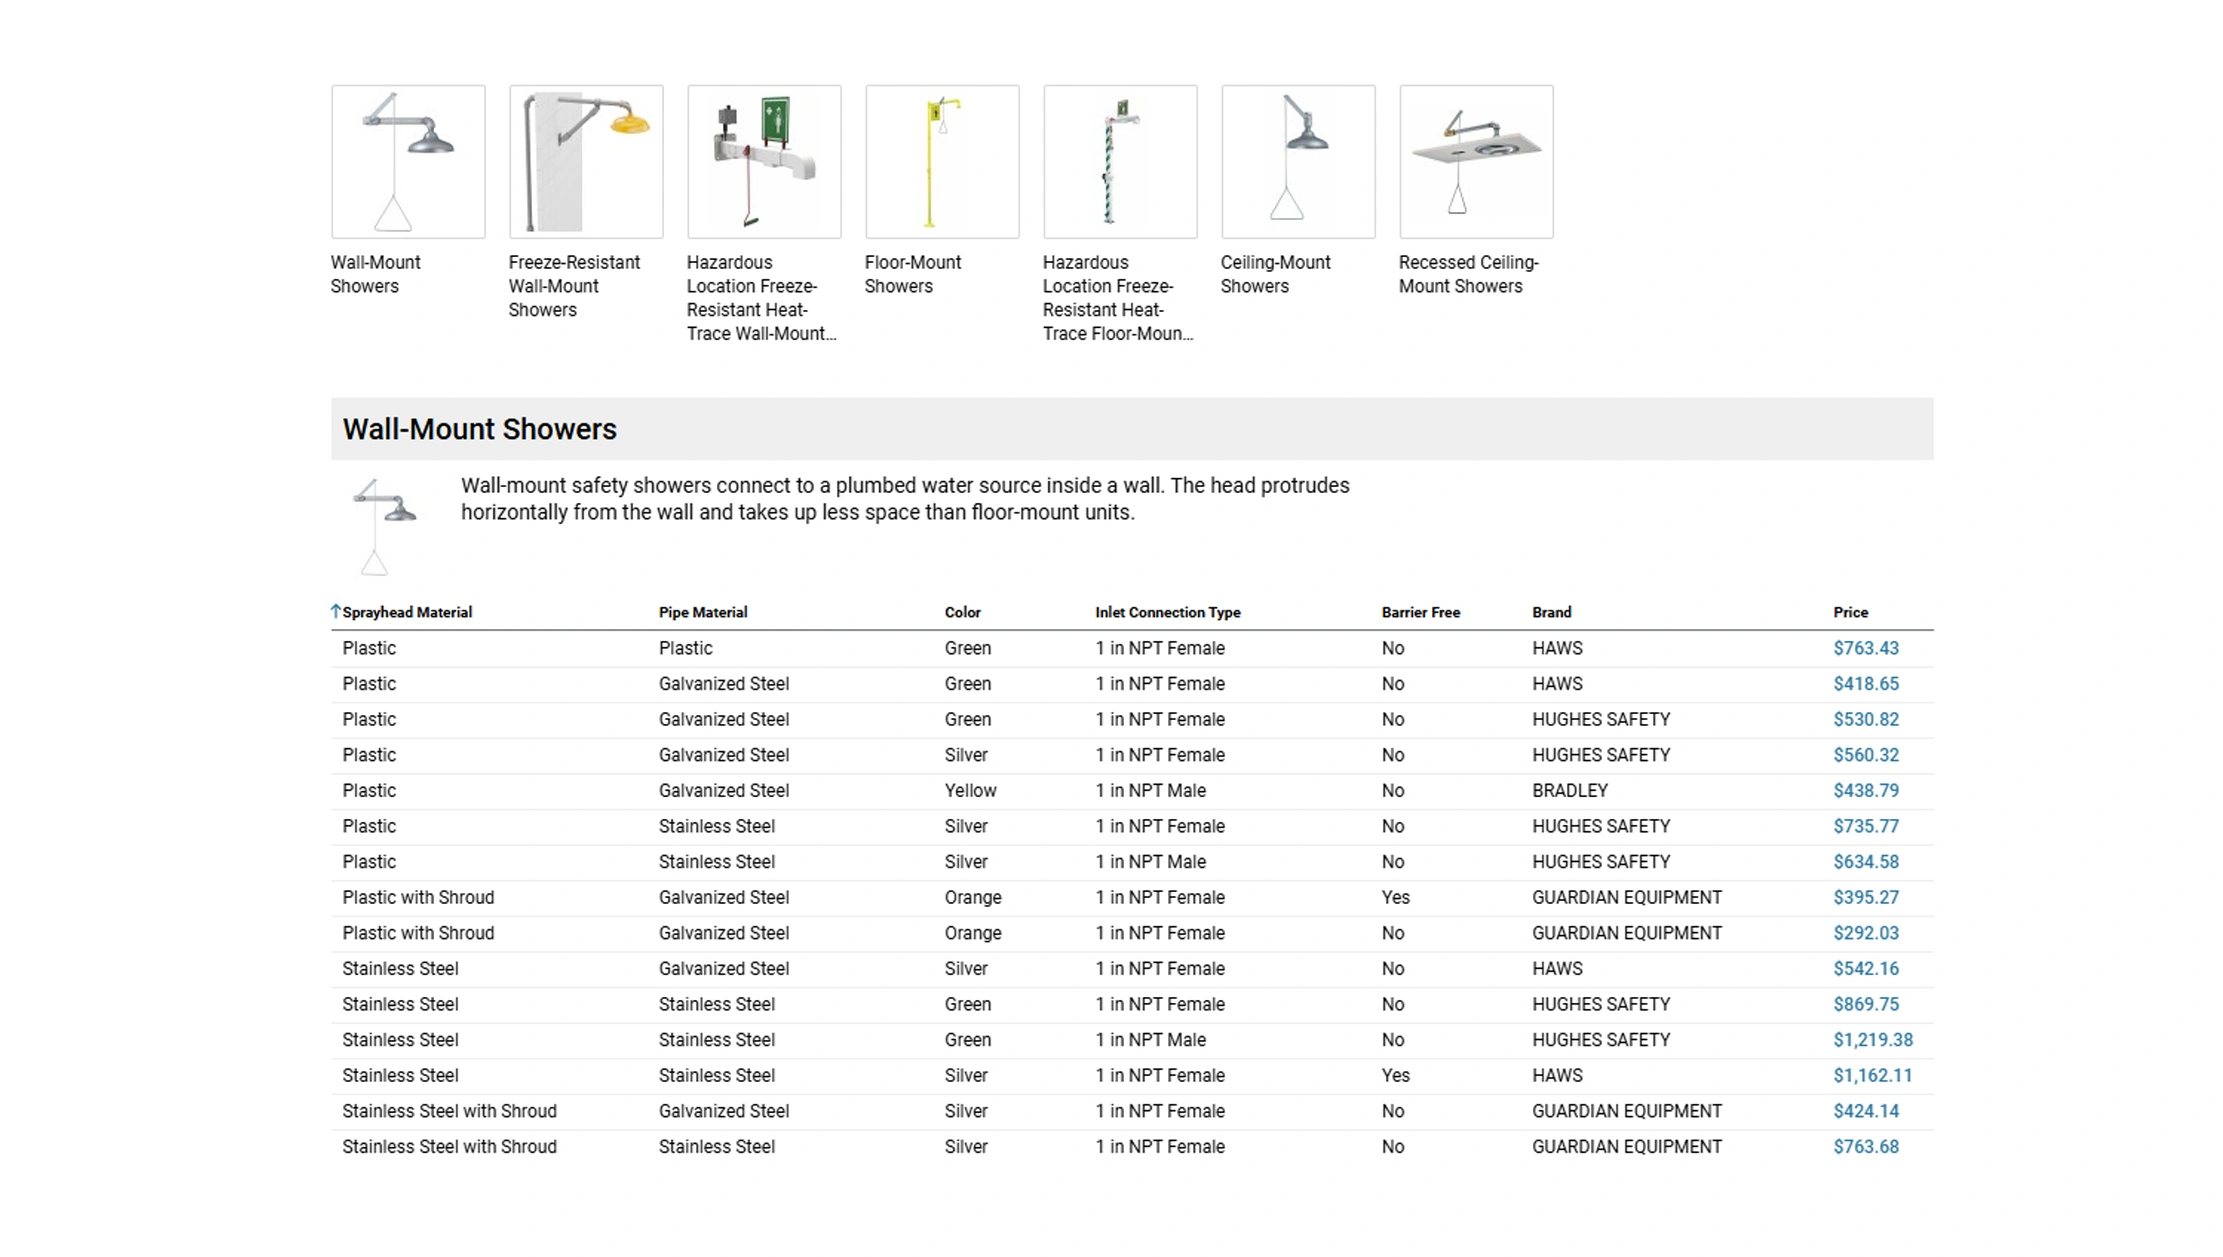This screenshot has height=1257, width=2223.
Task: Click the Recessed Ceiling-Mount Showers label
Action: click(x=1468, y=274)
